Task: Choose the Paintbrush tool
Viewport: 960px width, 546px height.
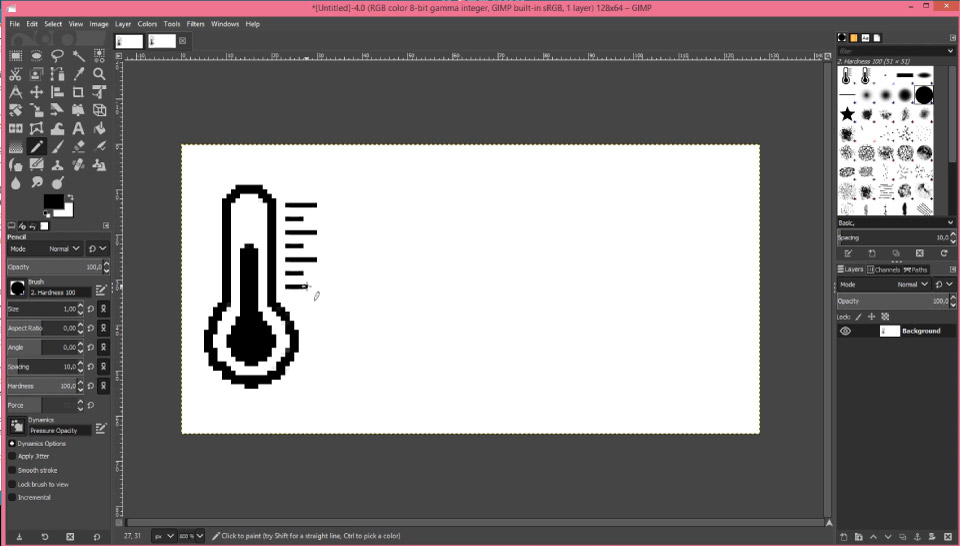Action: [x=57, y=147]
